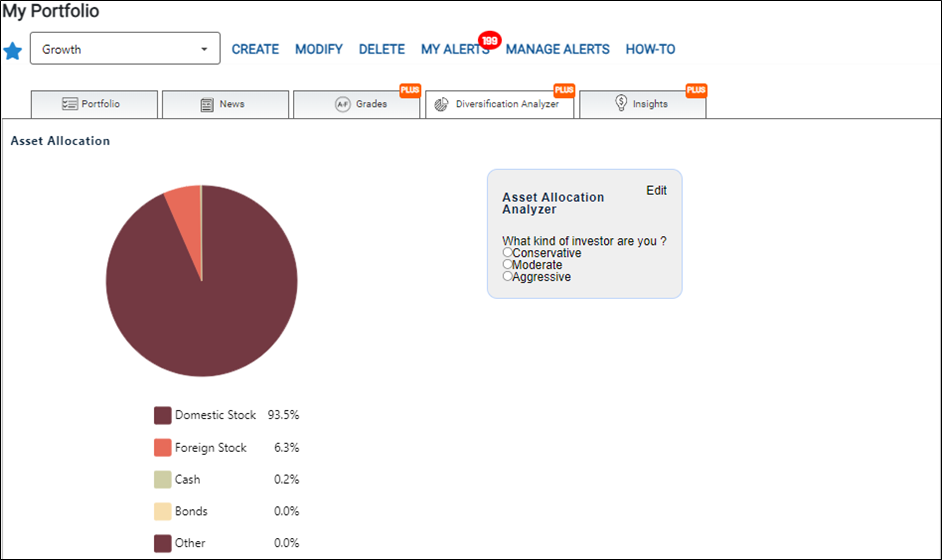Open the News tab
Image resolution: width=942 pixels, height=560 pixels.
point(225,104)
